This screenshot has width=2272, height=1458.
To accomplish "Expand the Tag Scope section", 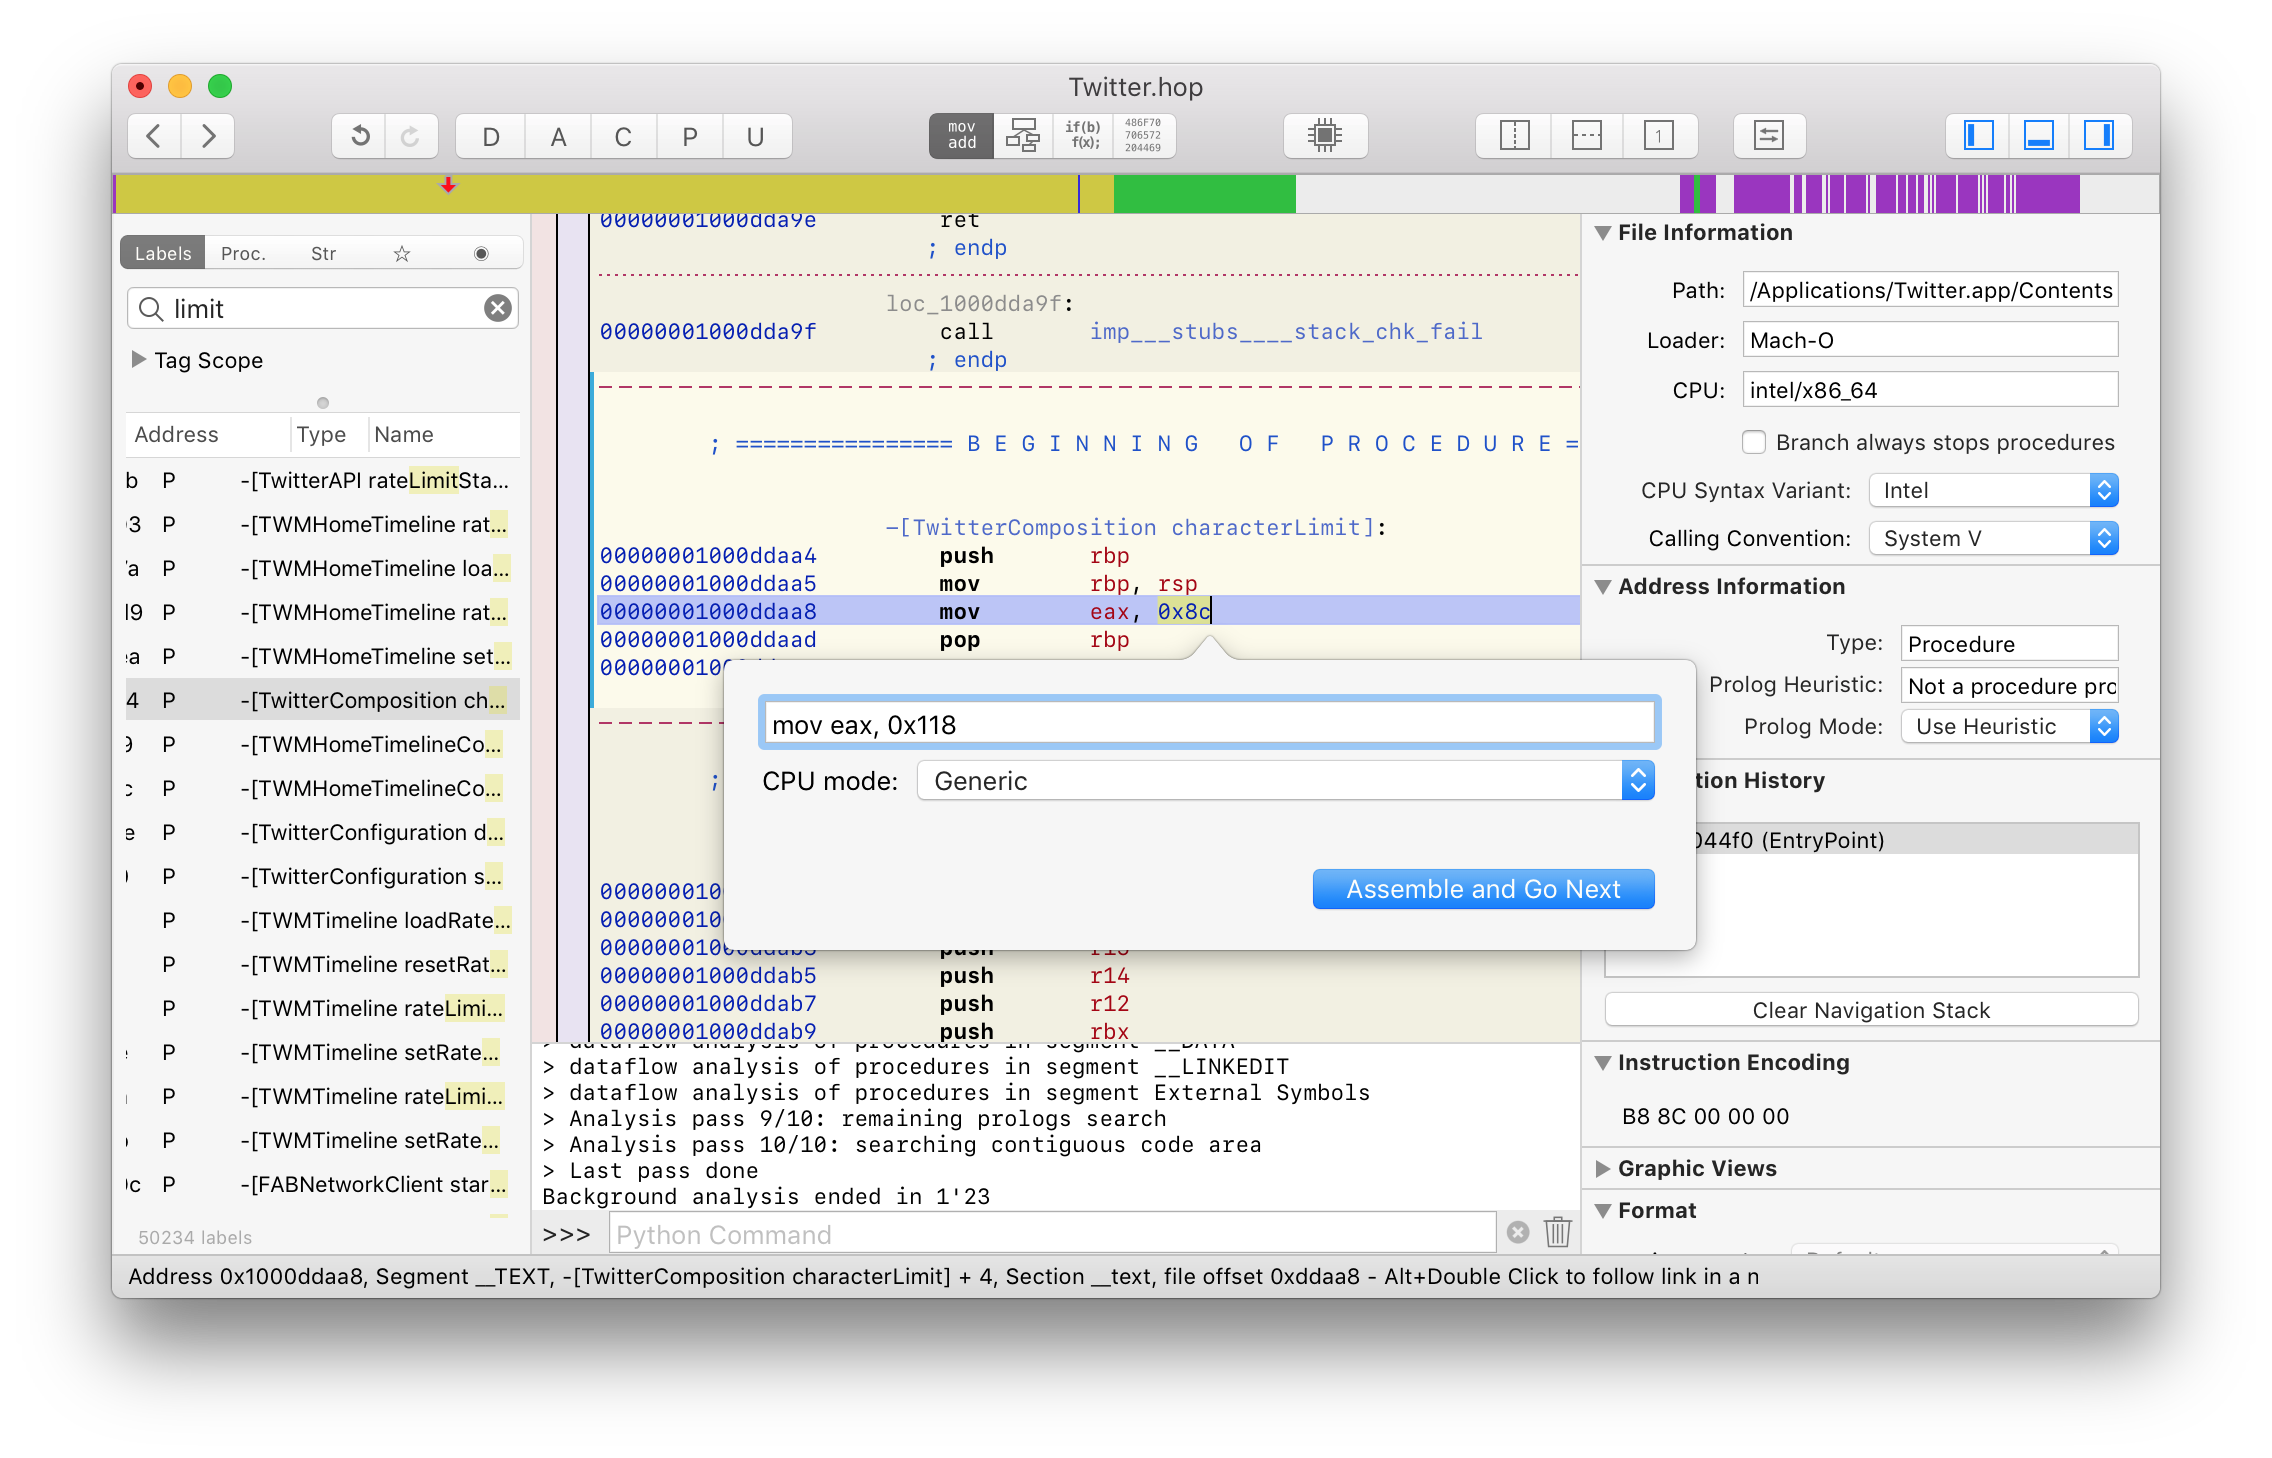I will click(x=139, y=360).
